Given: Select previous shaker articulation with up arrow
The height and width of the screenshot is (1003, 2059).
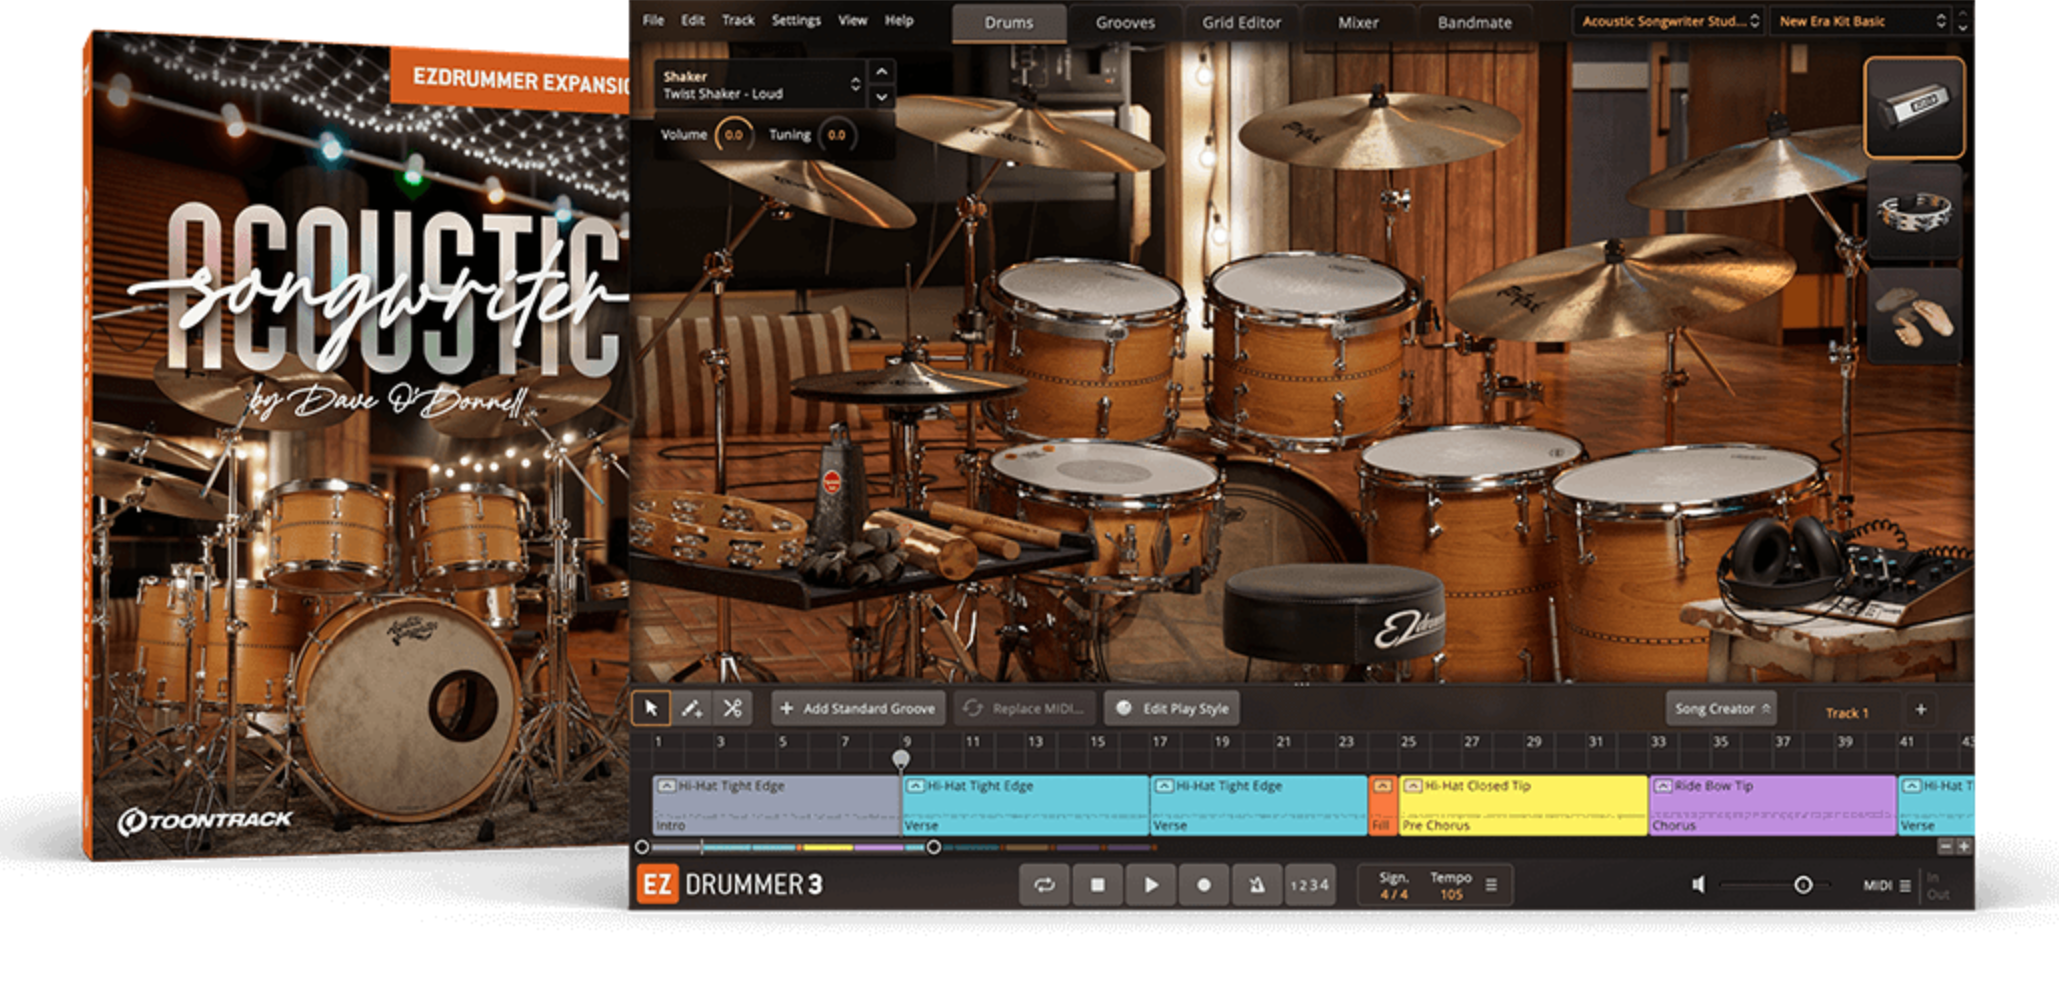Looking at the screenshot, I should [x=881, y=72].
